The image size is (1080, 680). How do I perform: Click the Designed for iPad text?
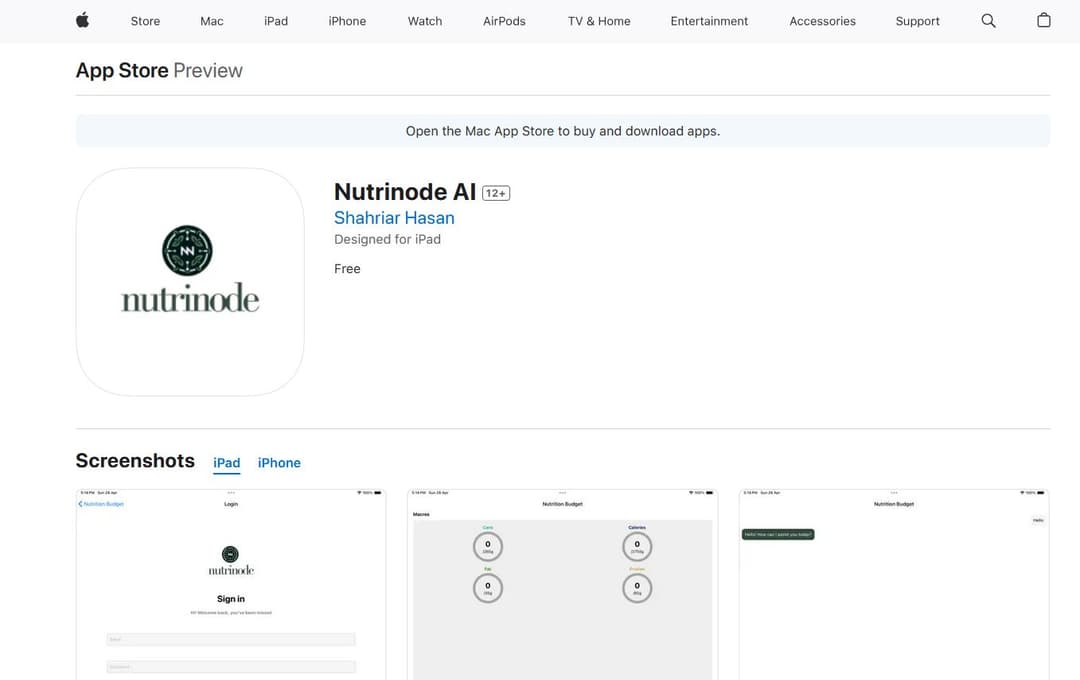(x=387, y=239)
